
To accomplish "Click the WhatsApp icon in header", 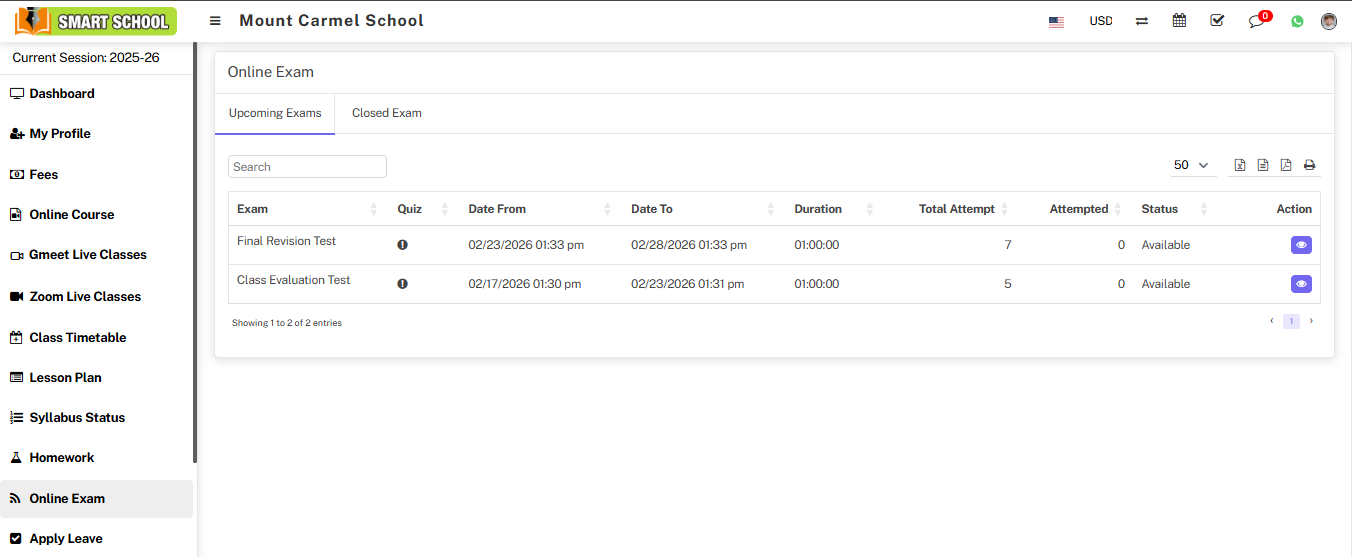I will pyautogui.click(x=1297, y=21).
